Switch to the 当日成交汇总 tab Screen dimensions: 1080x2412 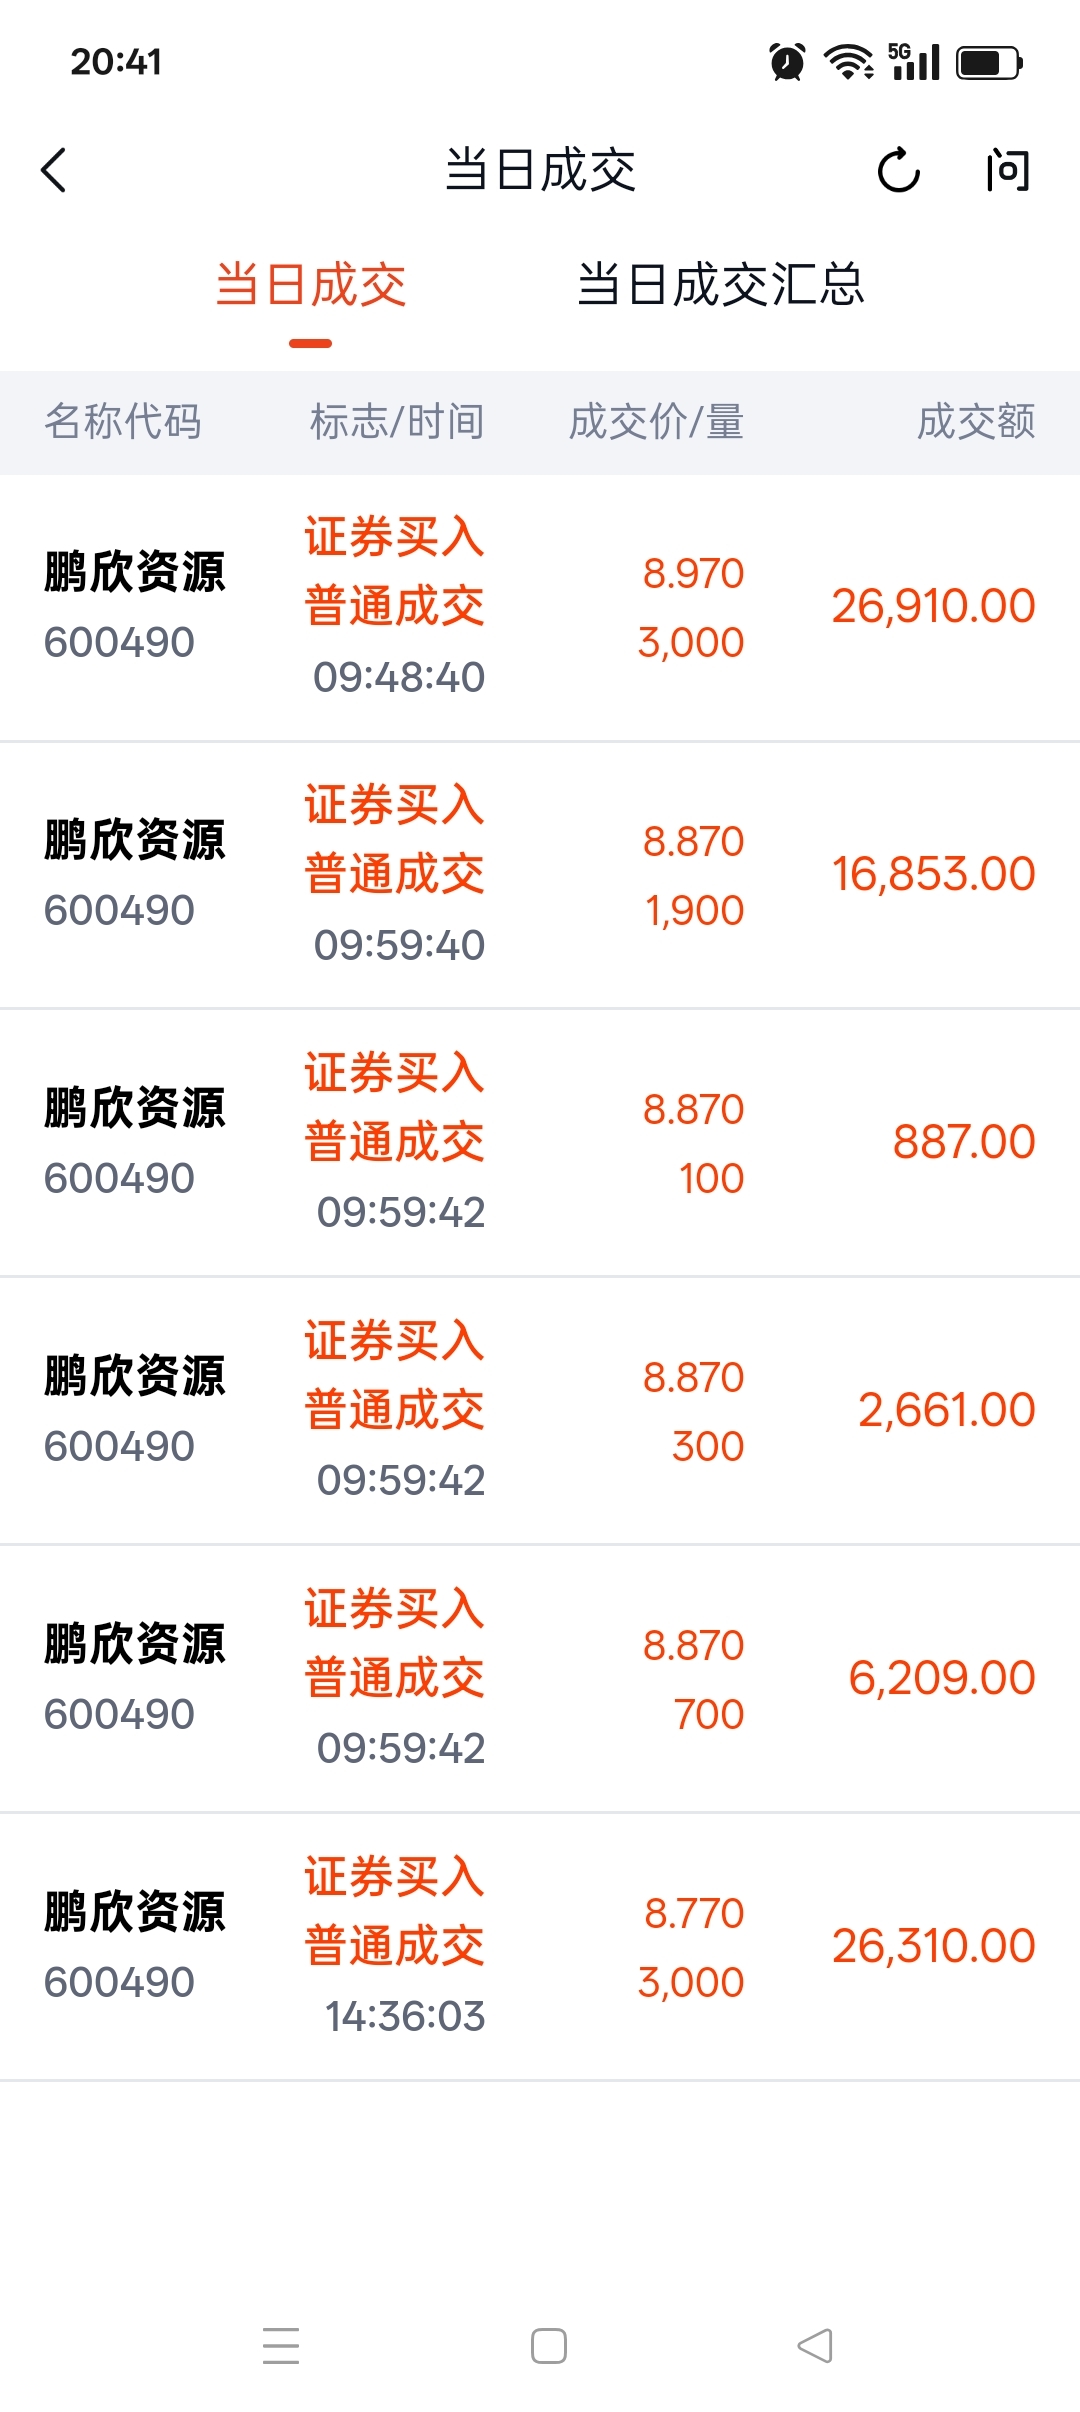coord(720,285)
